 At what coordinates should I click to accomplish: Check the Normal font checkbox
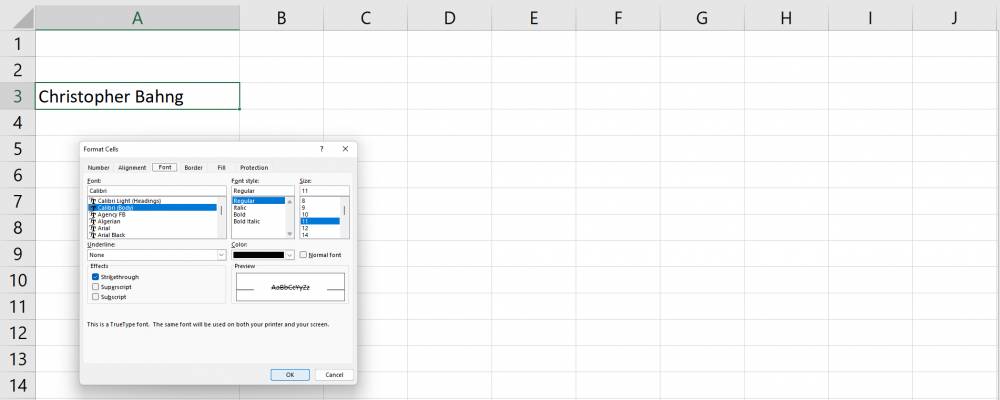click(x=303, y=255)
